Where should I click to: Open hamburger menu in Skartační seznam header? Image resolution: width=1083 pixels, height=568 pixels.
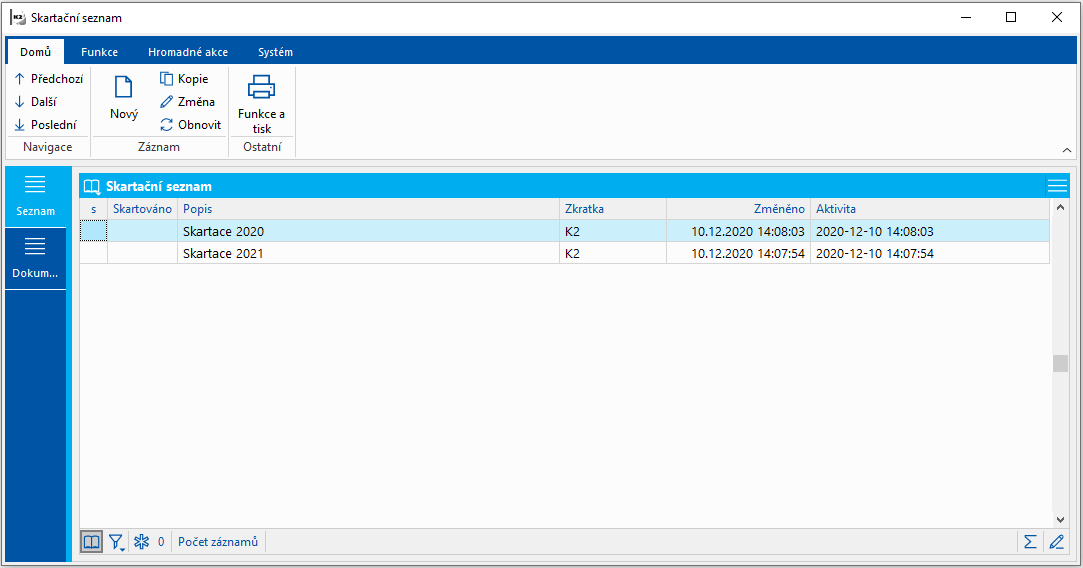point(1057,186)
